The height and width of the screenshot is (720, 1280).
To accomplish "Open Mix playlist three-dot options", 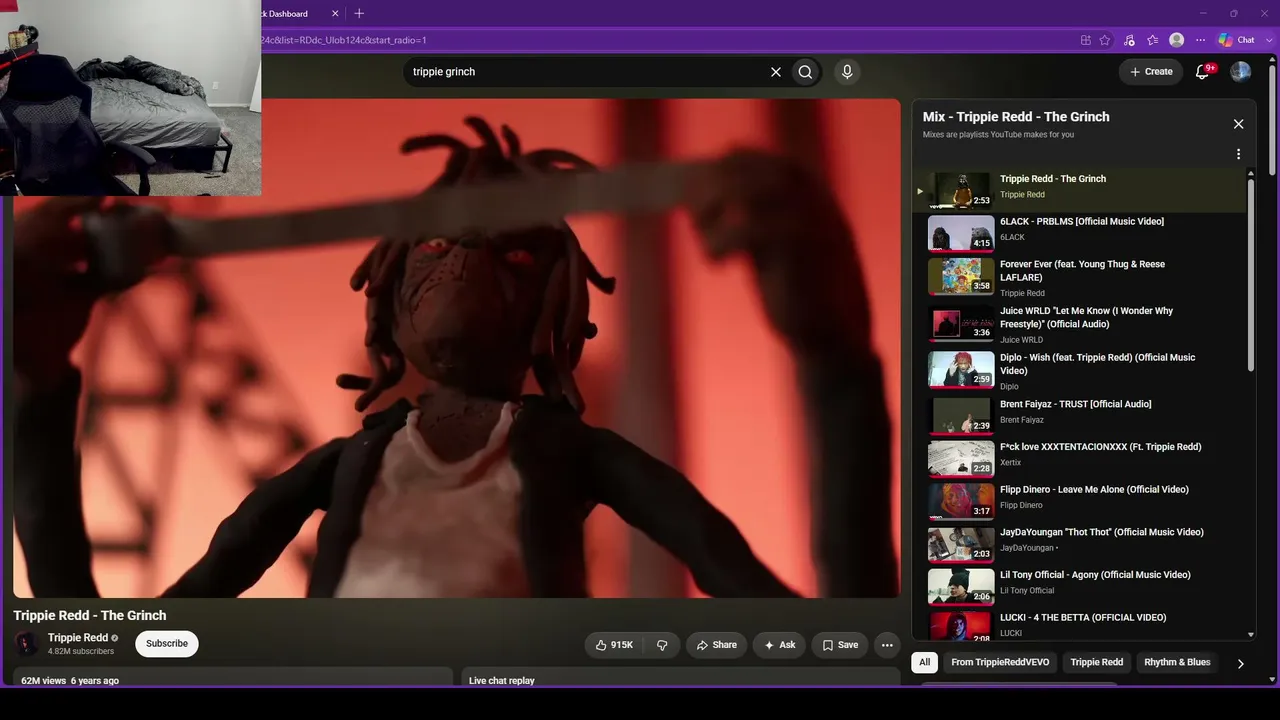I will click(x=1238, y=154).
